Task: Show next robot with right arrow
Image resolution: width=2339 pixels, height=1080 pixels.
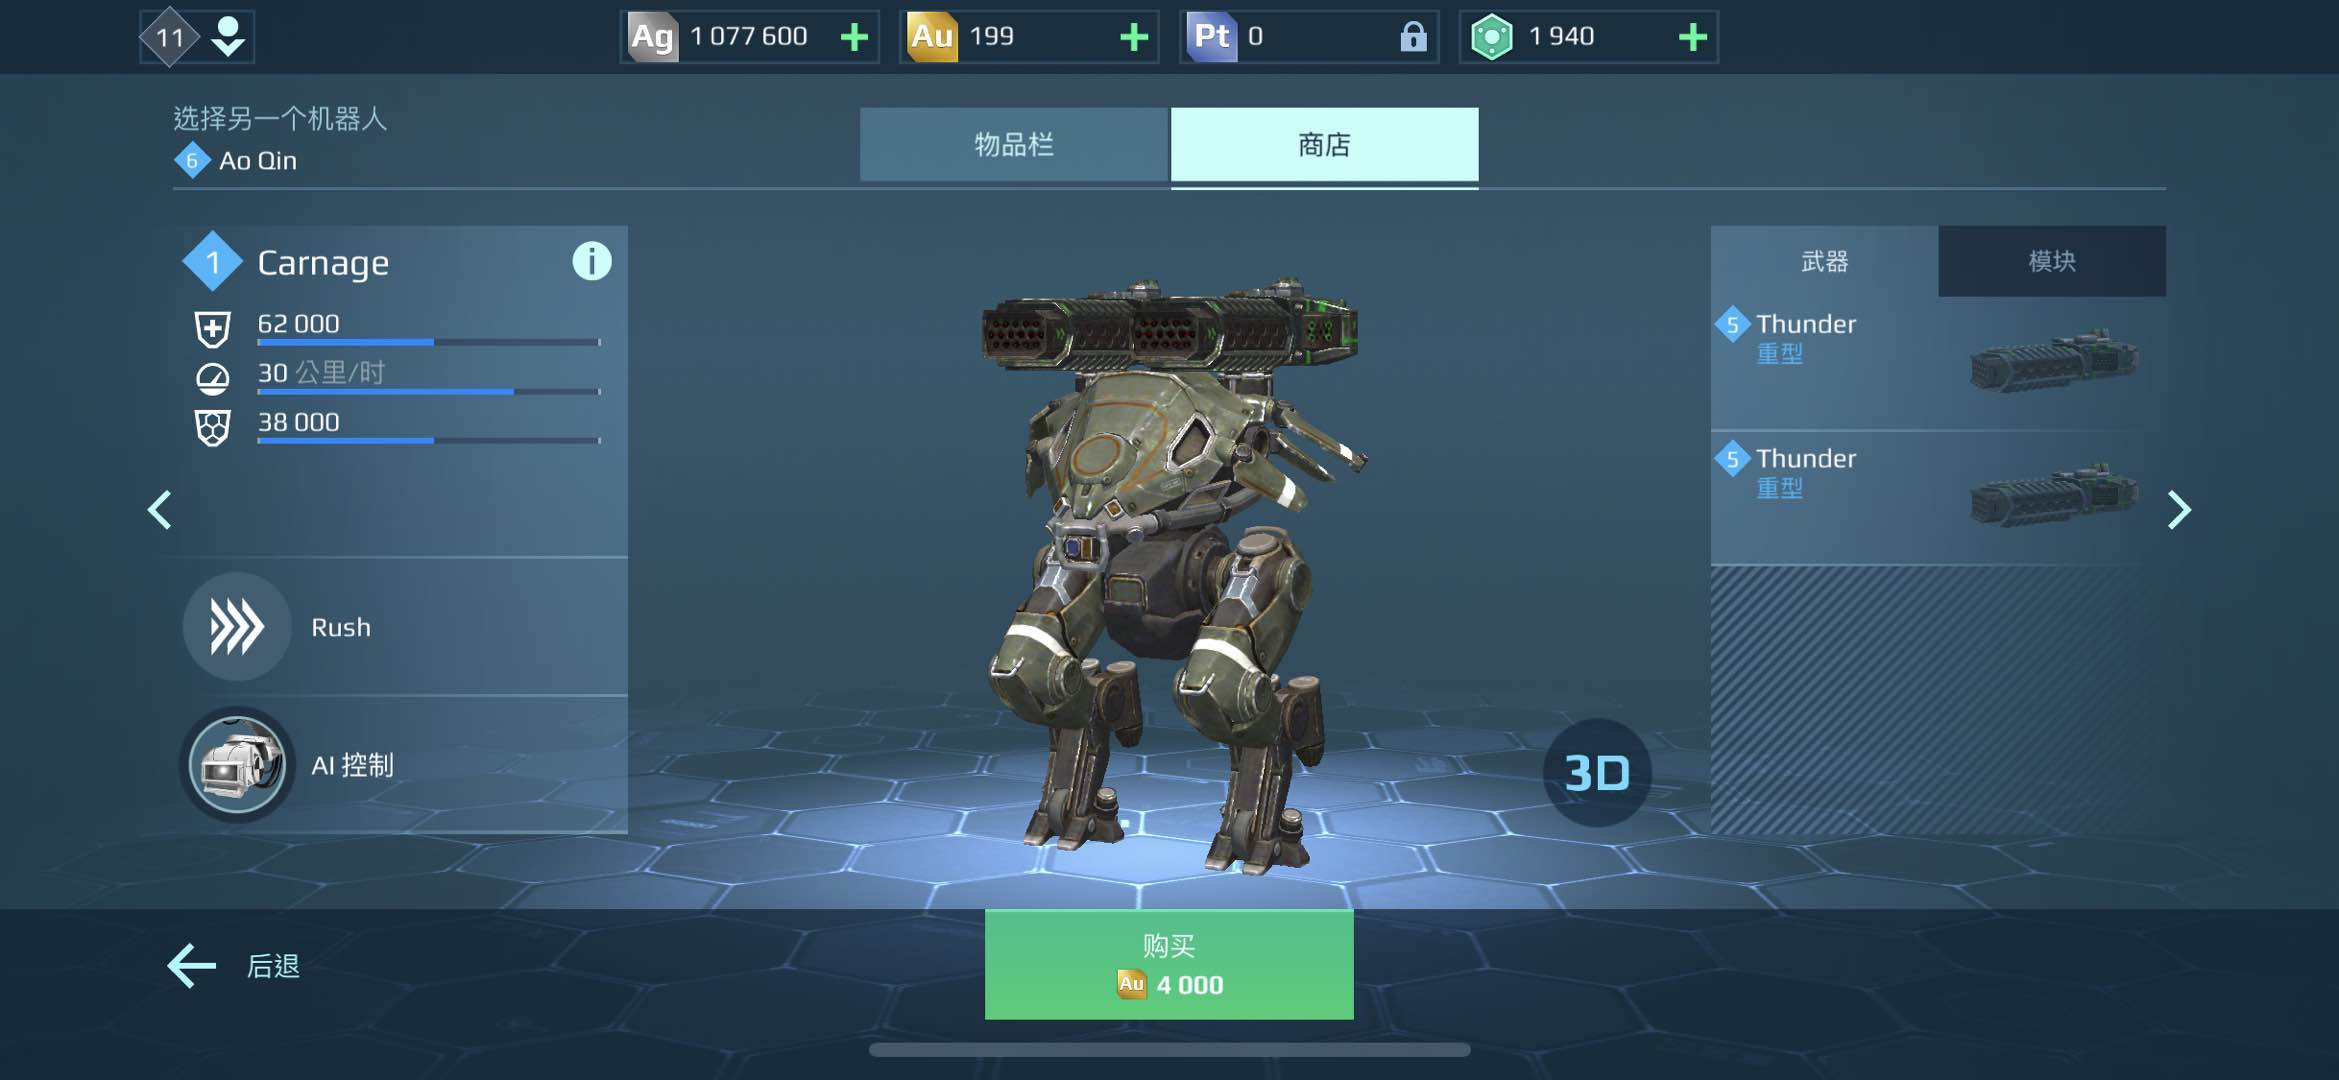Action: point(2178,510)
